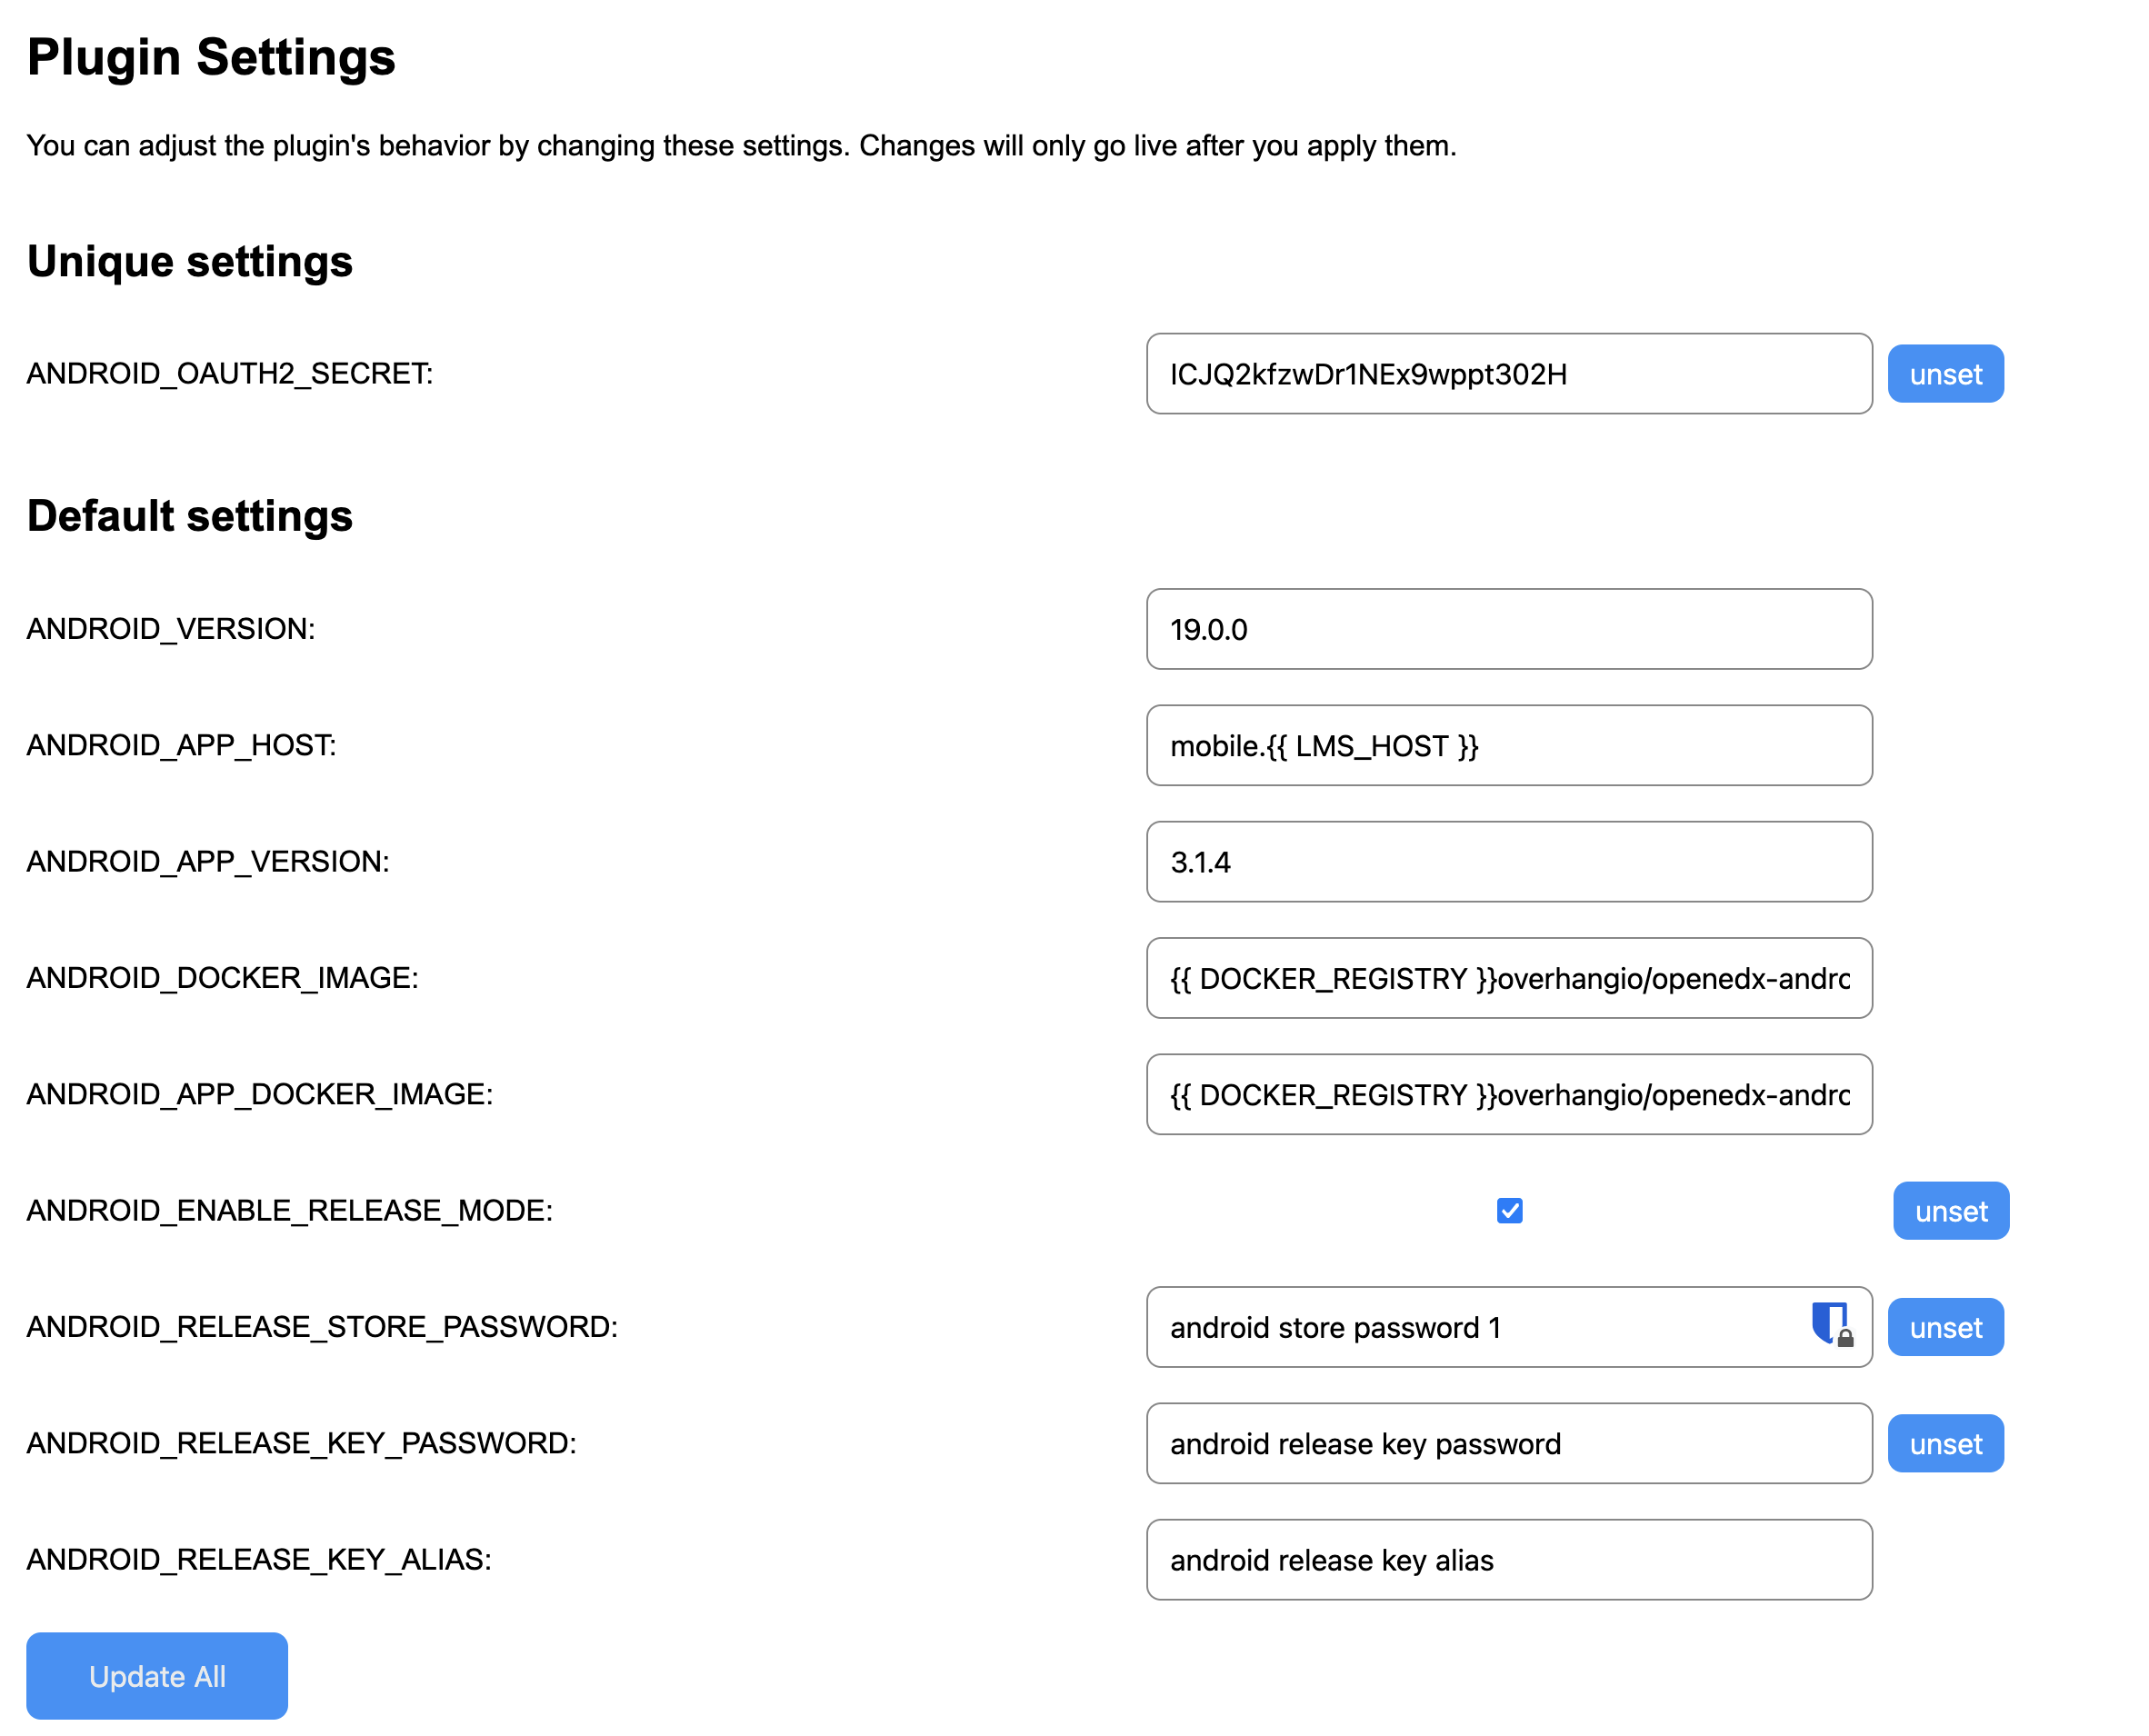This screenshot has width=2149, height=1736.
Task: Click the ANDROID_DOCKER_IMAGE input field
Action: 1509,978
